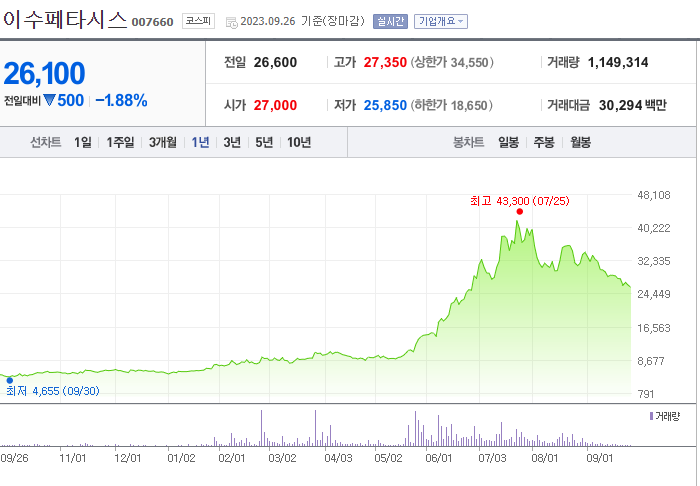Viewport: 700px width, 486px height.
Task: Click the 03/02 date on the chart axis
Action: [x=282, y=458]
